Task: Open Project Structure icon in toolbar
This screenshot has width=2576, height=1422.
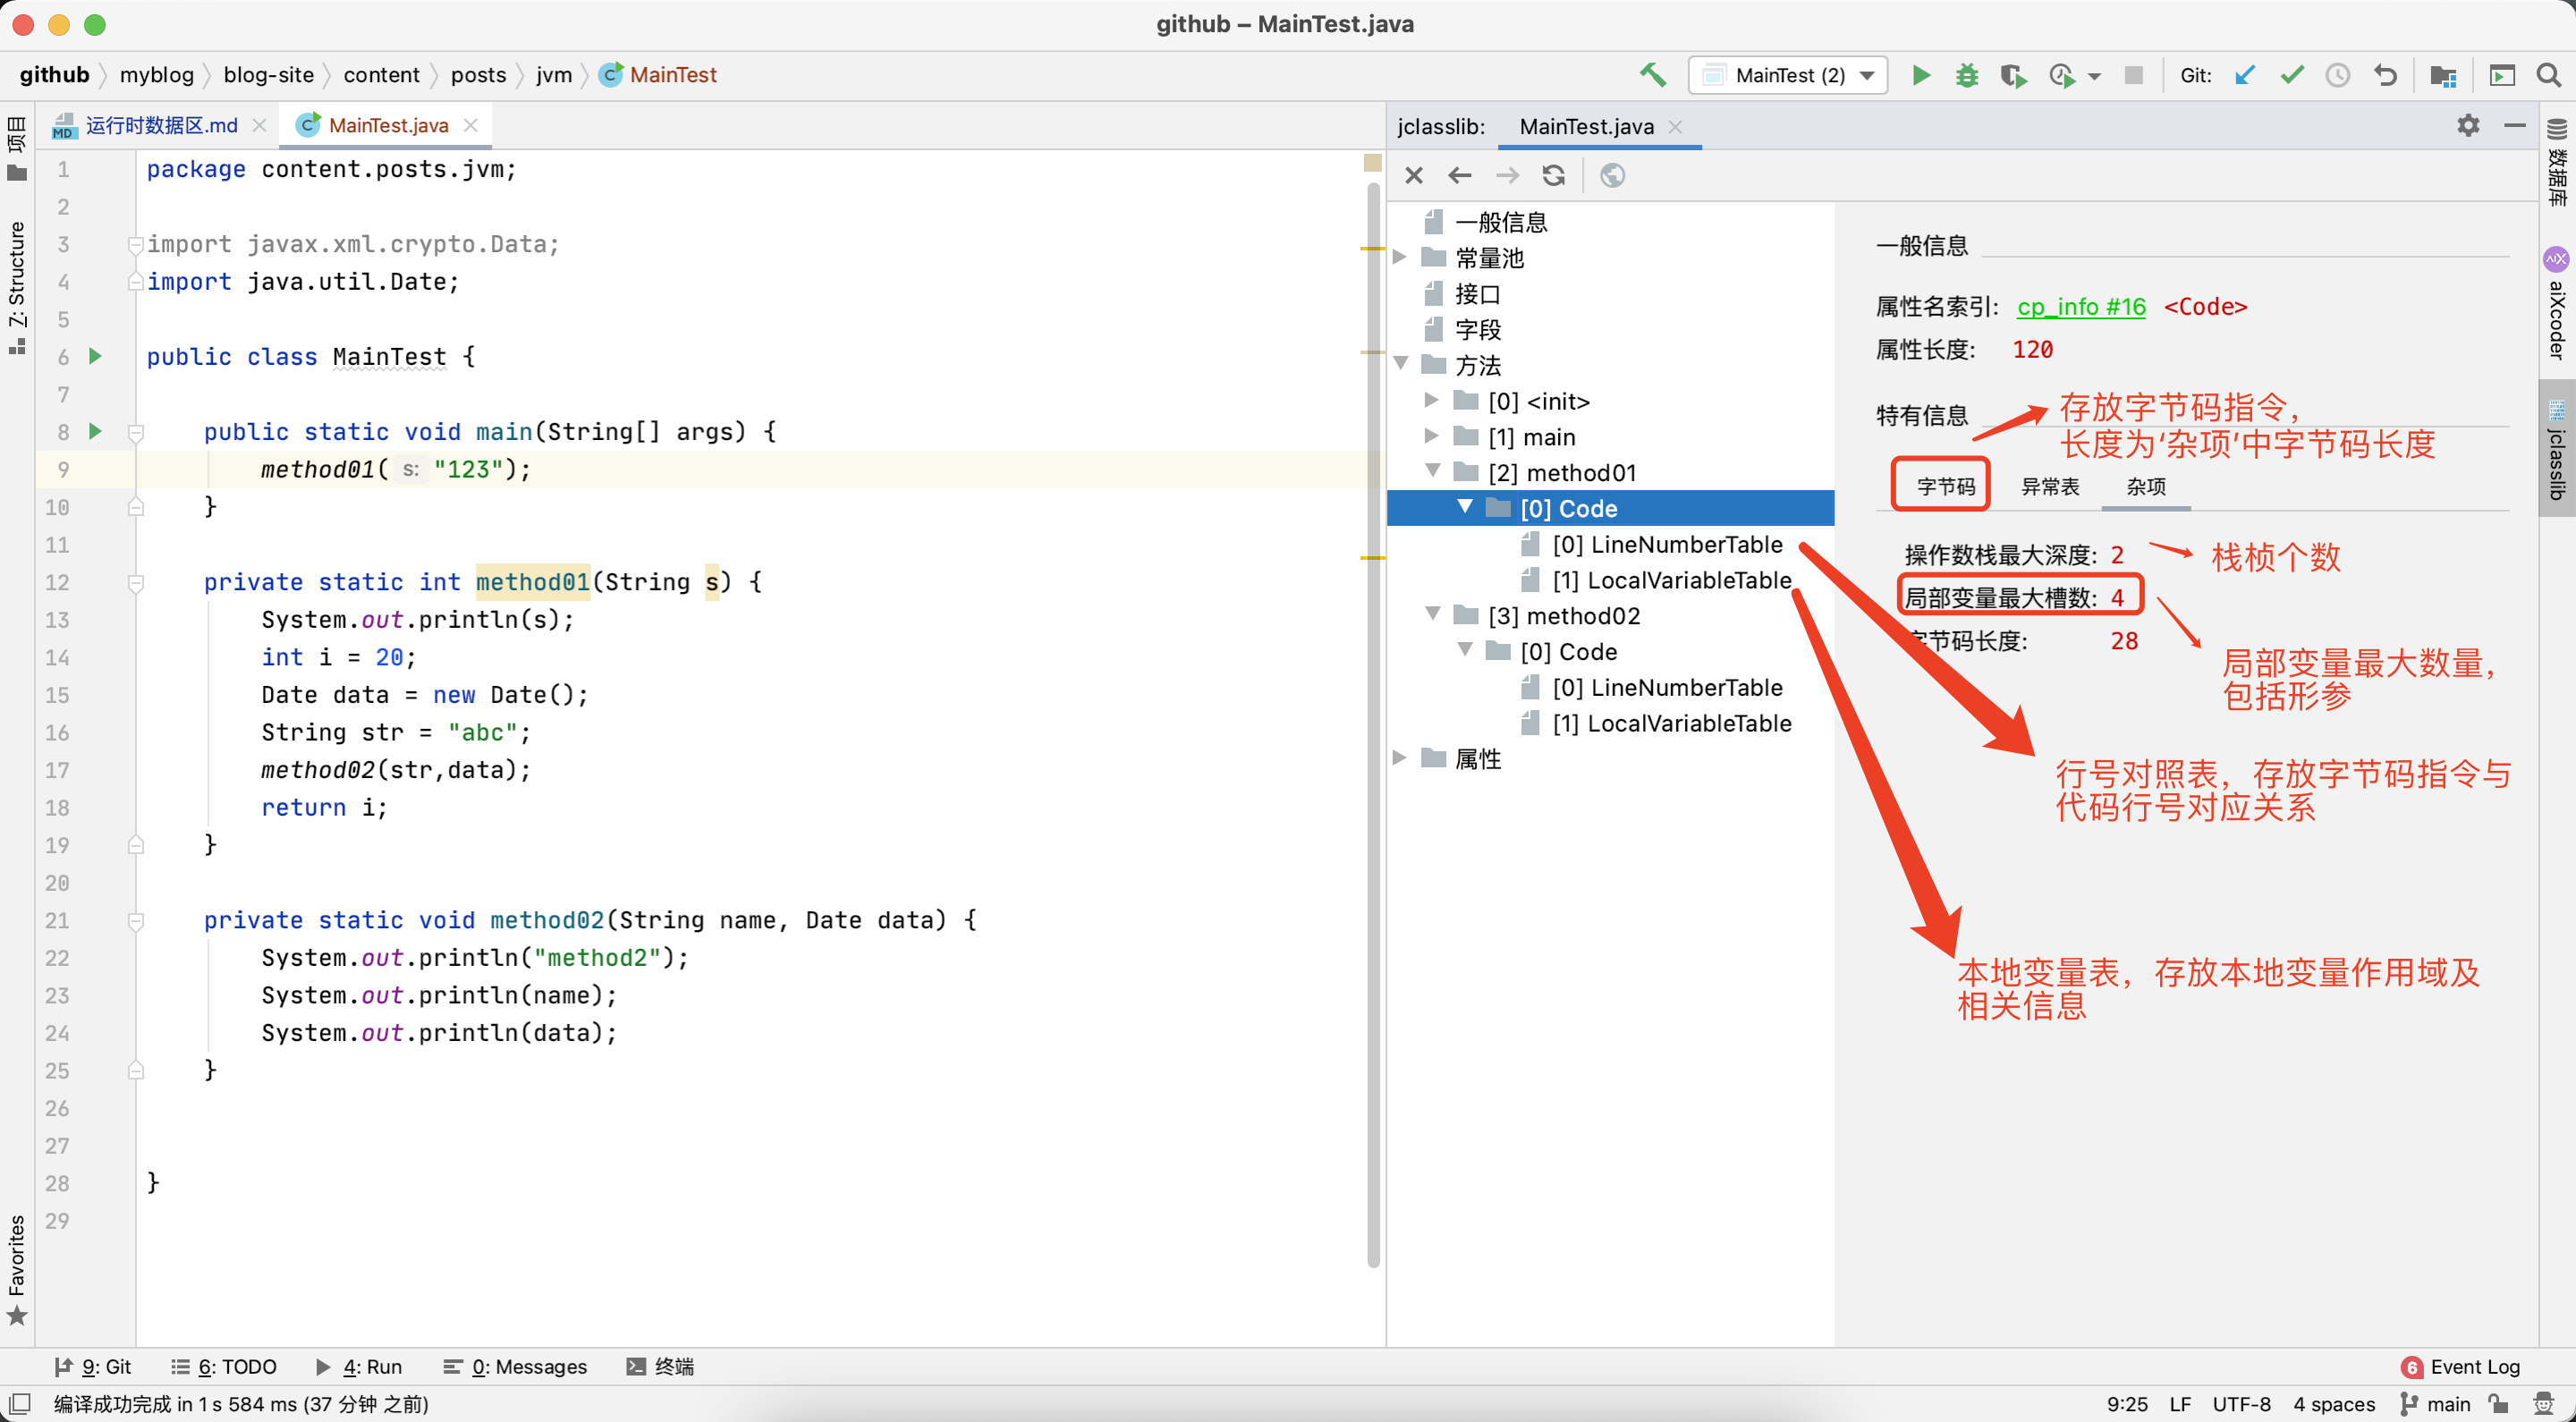Action: coord(2443,75)
